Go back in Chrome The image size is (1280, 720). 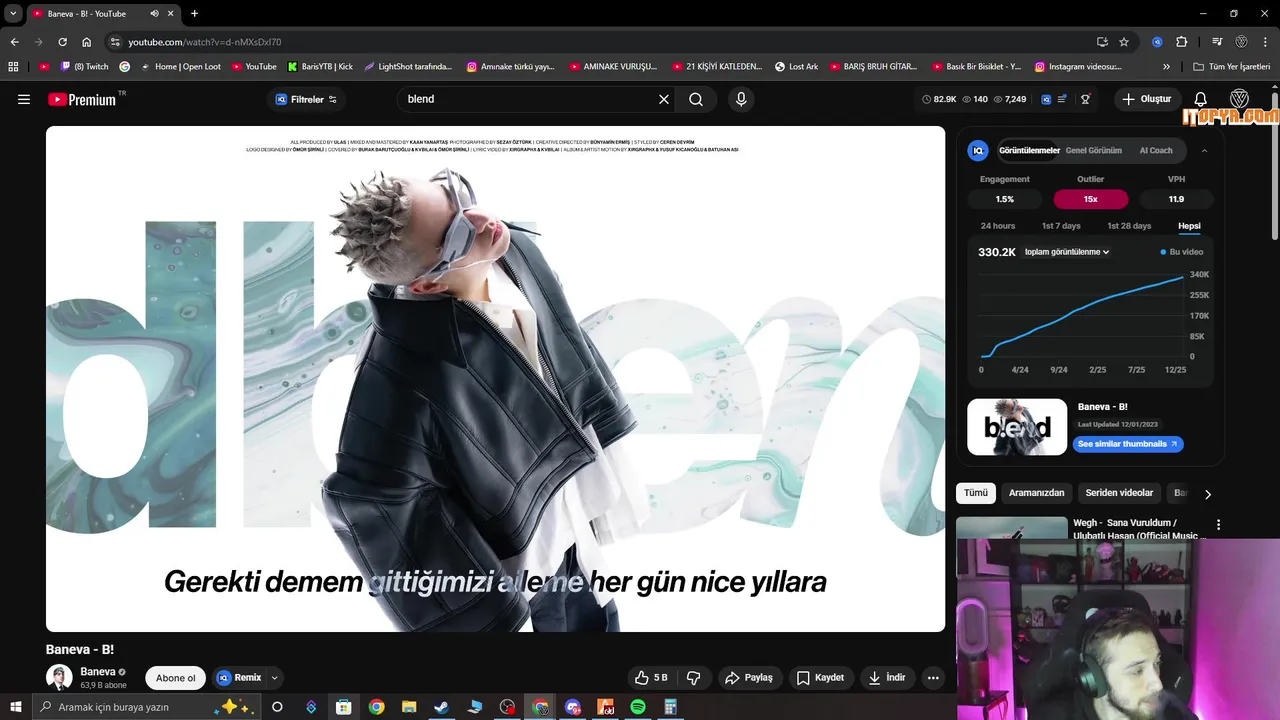pos(14,42)
